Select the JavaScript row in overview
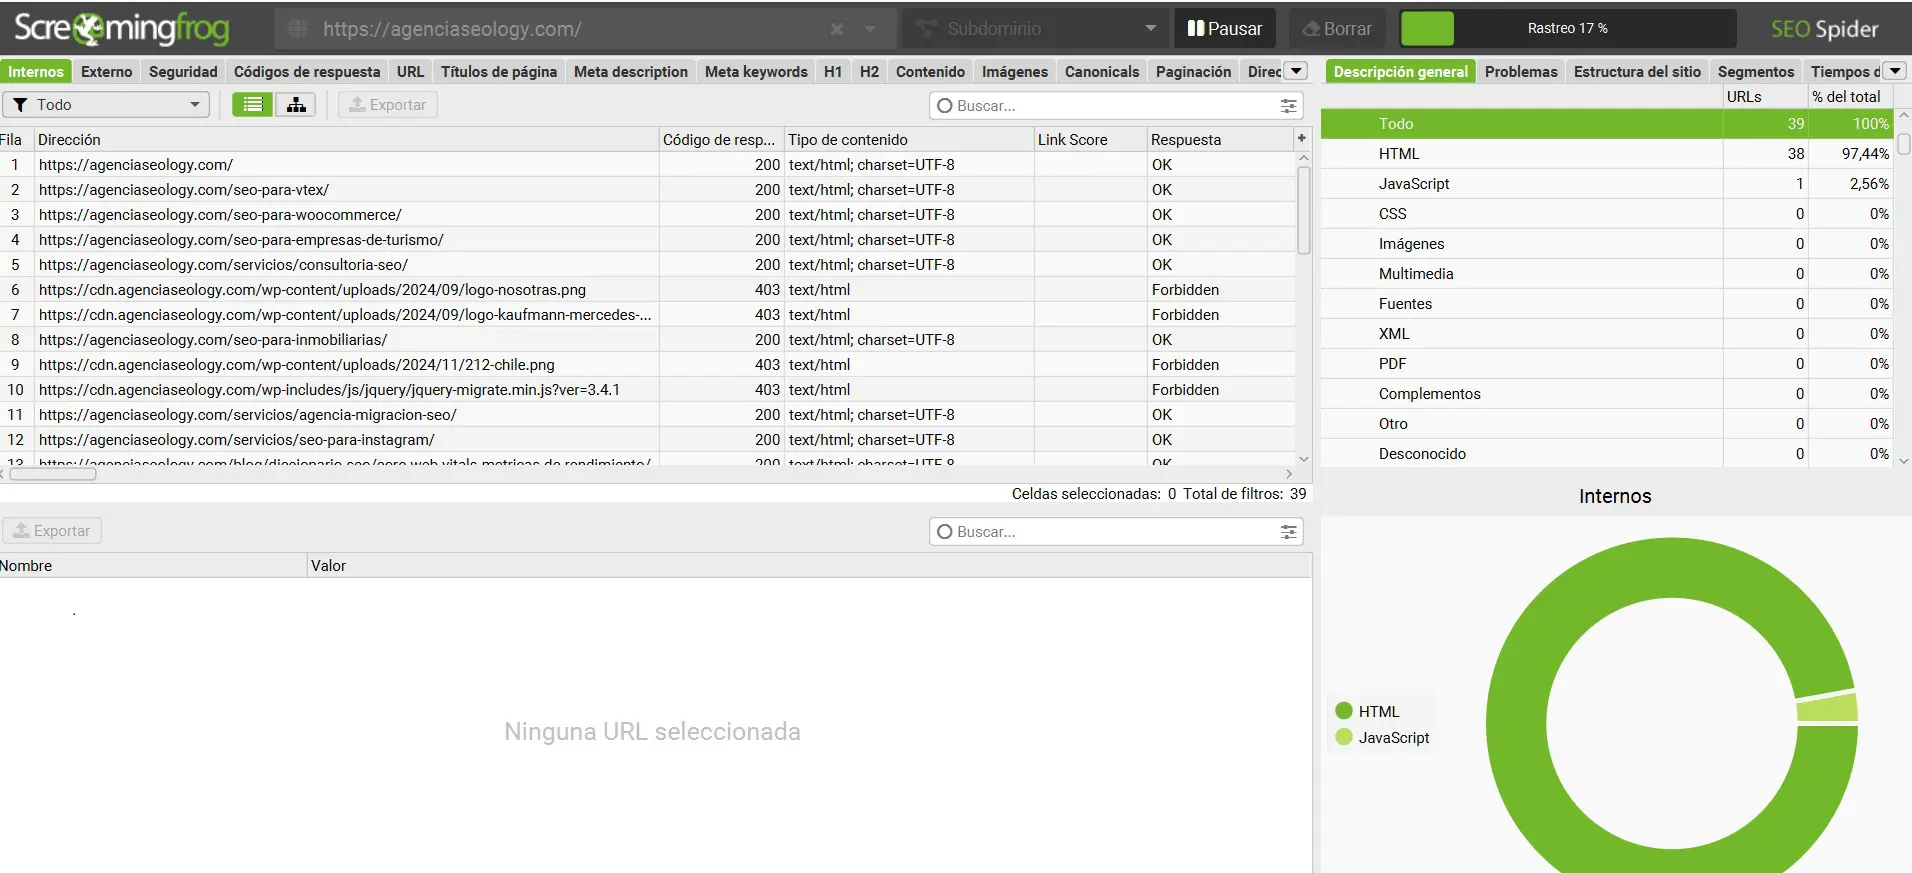 click(1413, 184)
